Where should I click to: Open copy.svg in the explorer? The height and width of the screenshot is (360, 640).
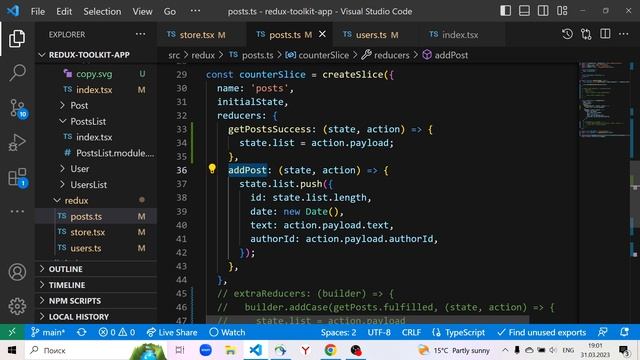click(x=96, y=74)
